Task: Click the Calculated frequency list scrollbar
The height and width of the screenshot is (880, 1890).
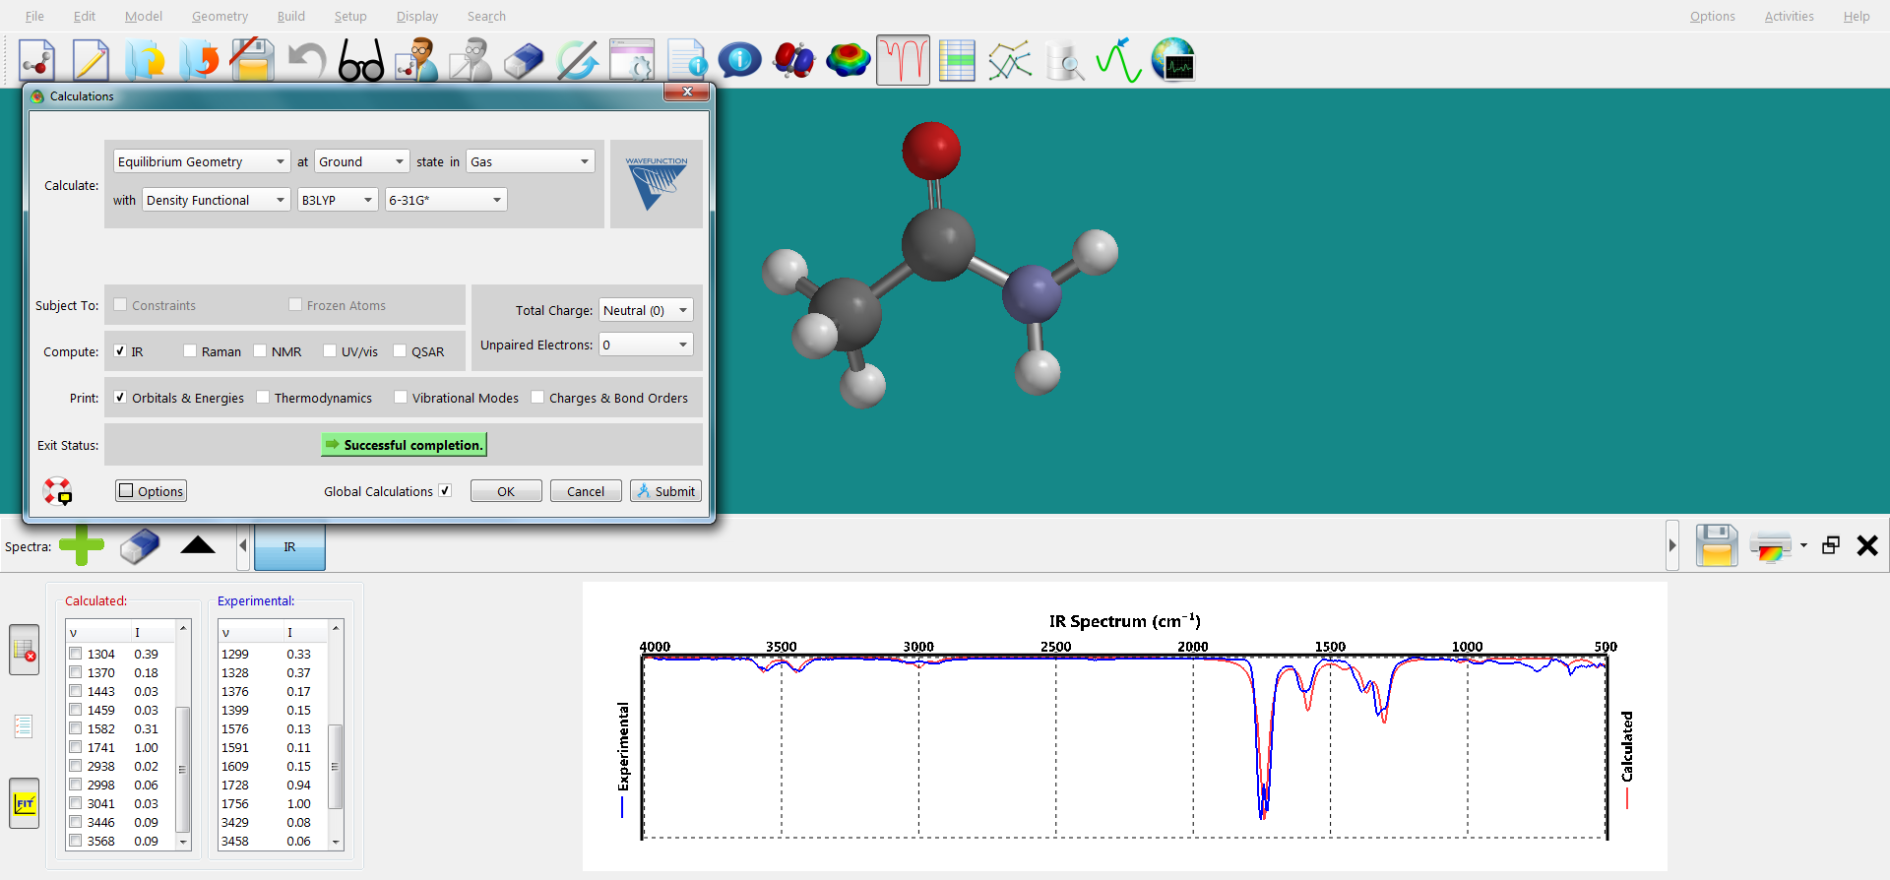Action: click(x=182, y=768)
